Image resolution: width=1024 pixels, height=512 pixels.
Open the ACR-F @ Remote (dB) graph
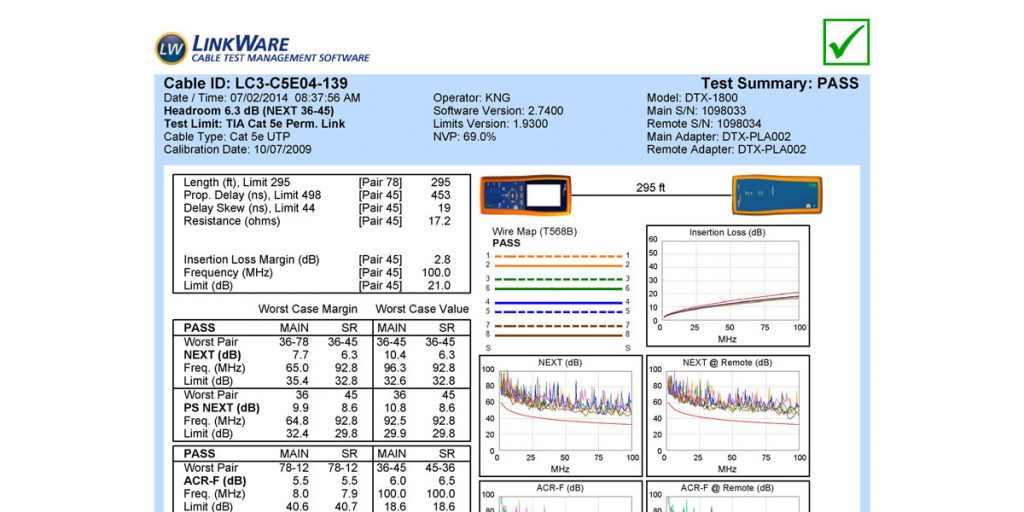click(x=728, y=496)
